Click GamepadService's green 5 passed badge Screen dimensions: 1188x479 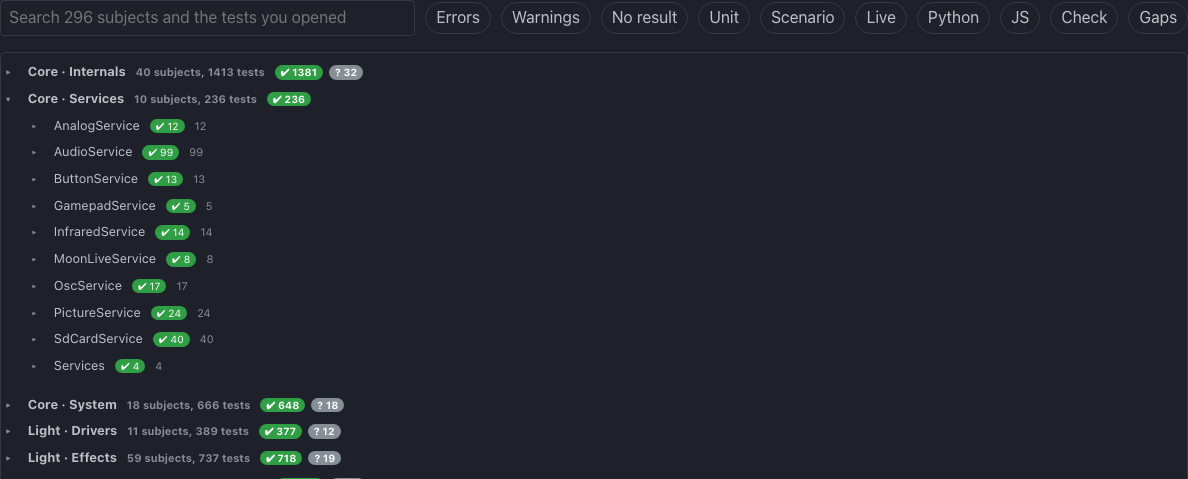pyautogui.click(x=181, y=206)
